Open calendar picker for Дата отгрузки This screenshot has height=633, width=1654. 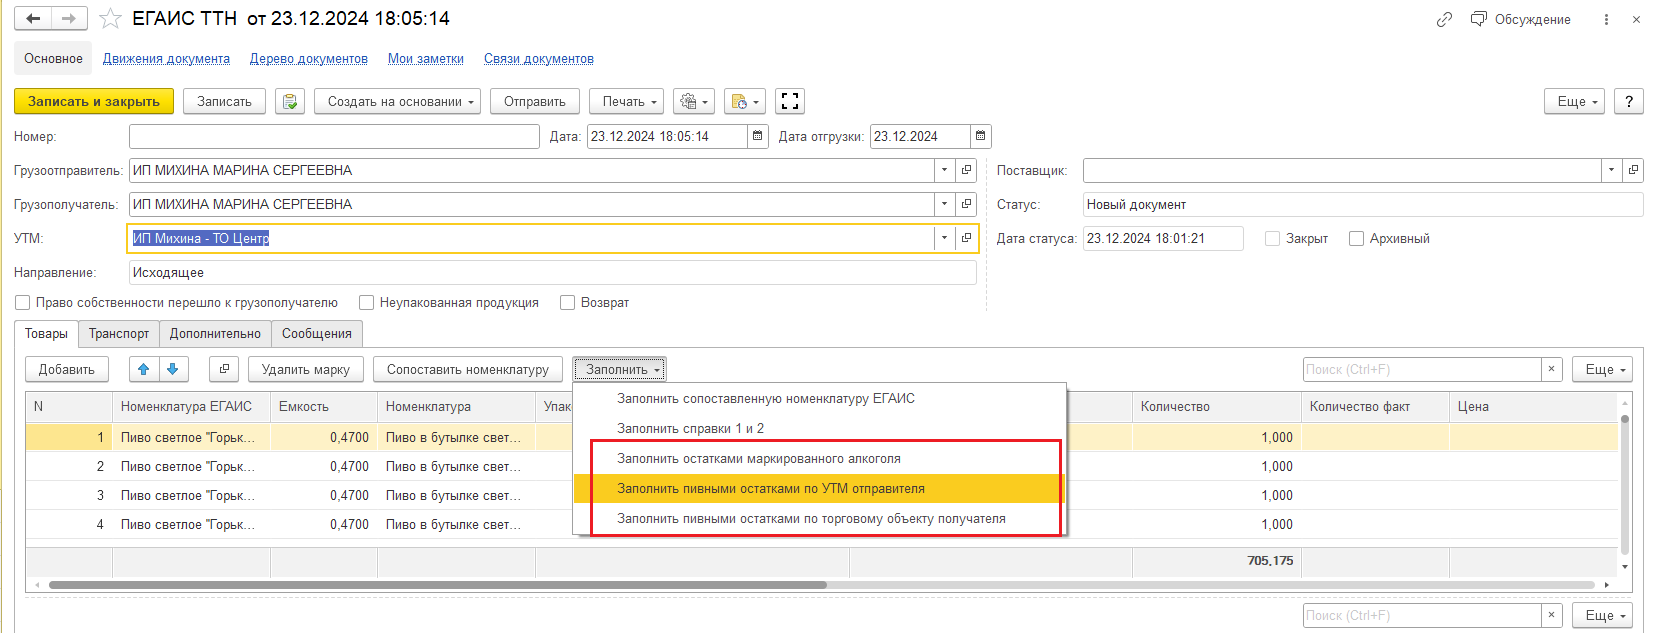(x=980, y=136)
